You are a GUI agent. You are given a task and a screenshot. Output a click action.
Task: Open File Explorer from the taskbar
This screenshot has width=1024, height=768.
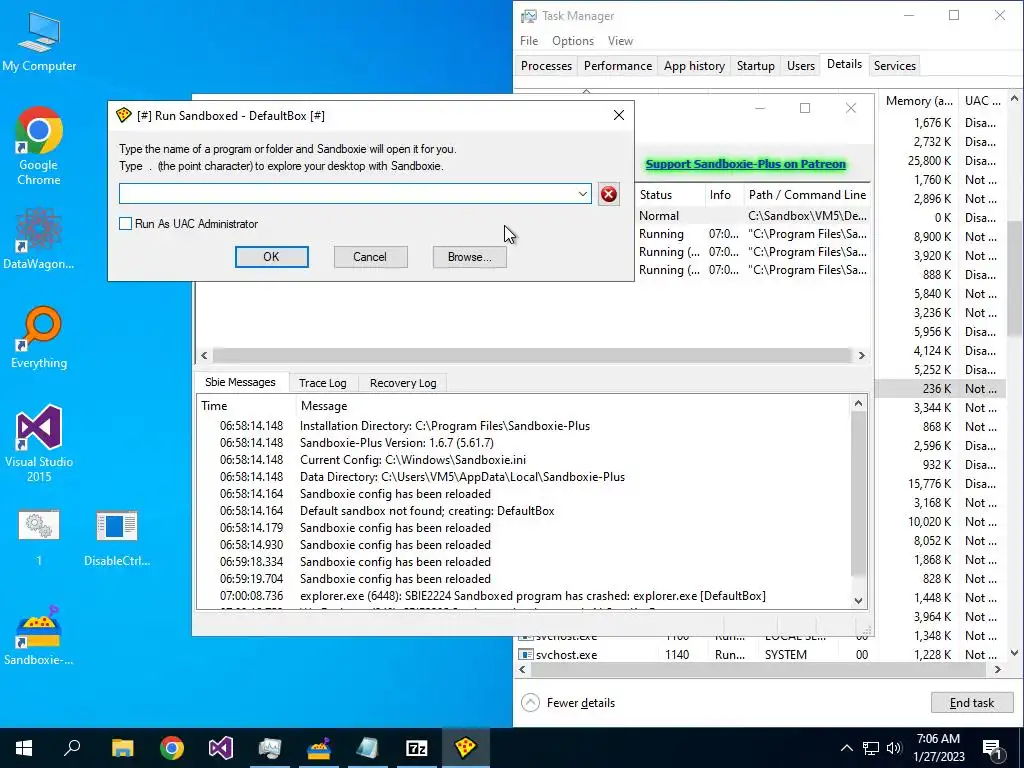(122, 748)
